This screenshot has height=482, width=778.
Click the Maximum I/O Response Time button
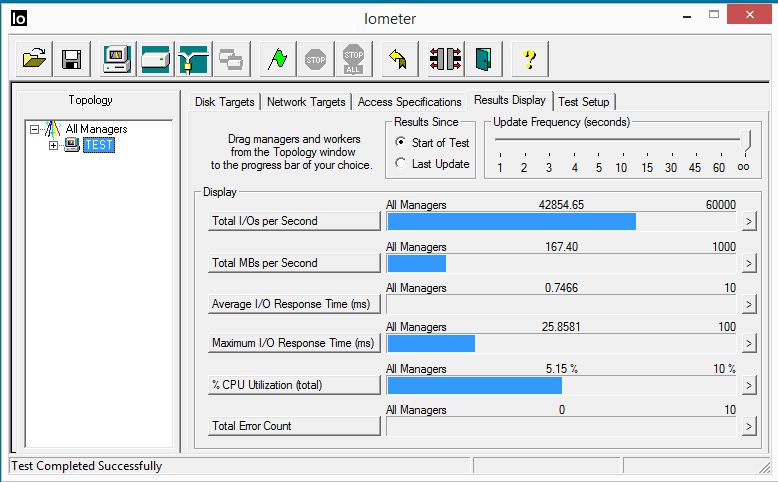[294, 344]
